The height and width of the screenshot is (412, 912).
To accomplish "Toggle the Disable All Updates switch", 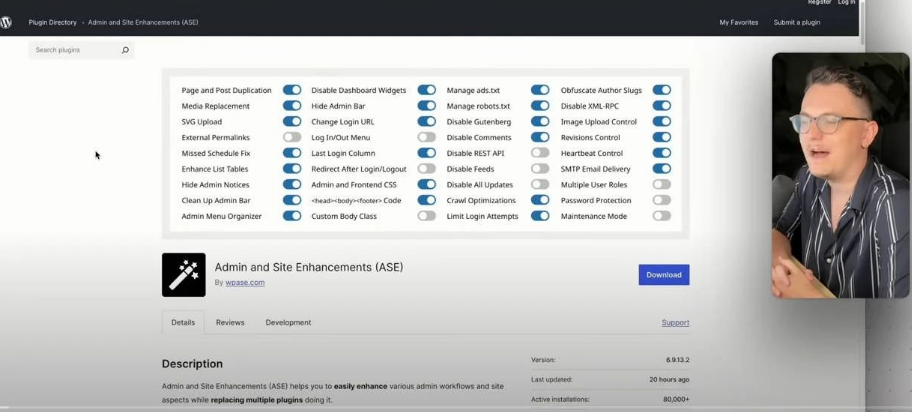I will click(x=540, y=184).
